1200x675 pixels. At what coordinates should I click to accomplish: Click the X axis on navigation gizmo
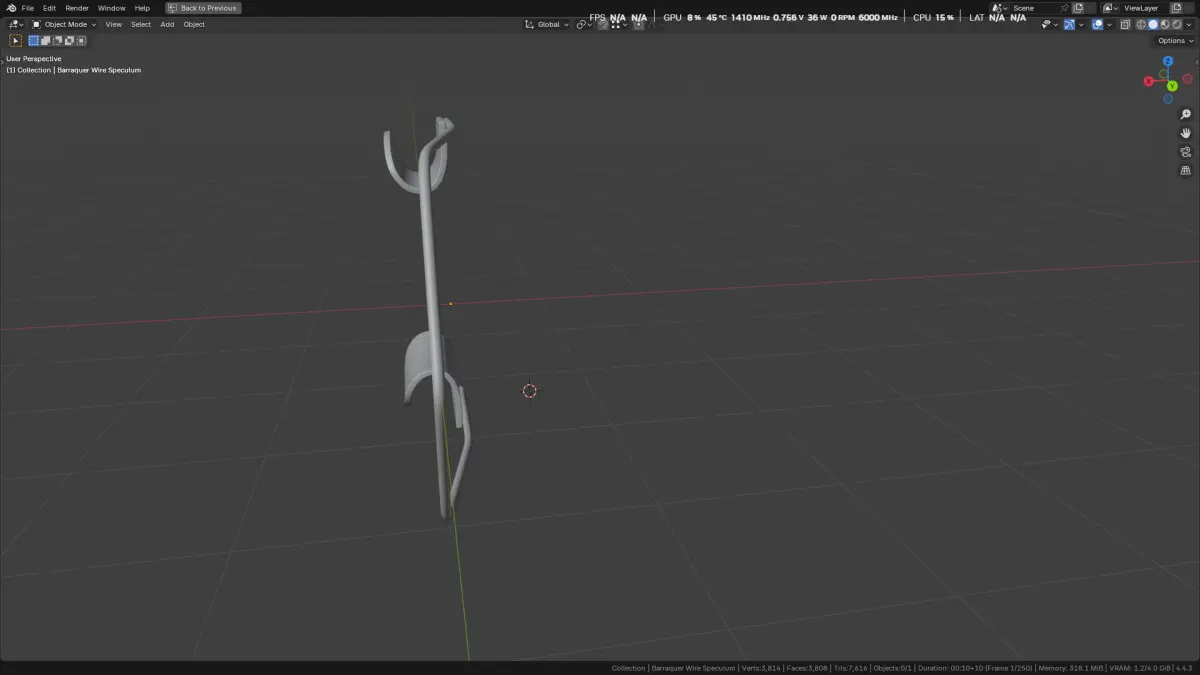coord(1148,81)
